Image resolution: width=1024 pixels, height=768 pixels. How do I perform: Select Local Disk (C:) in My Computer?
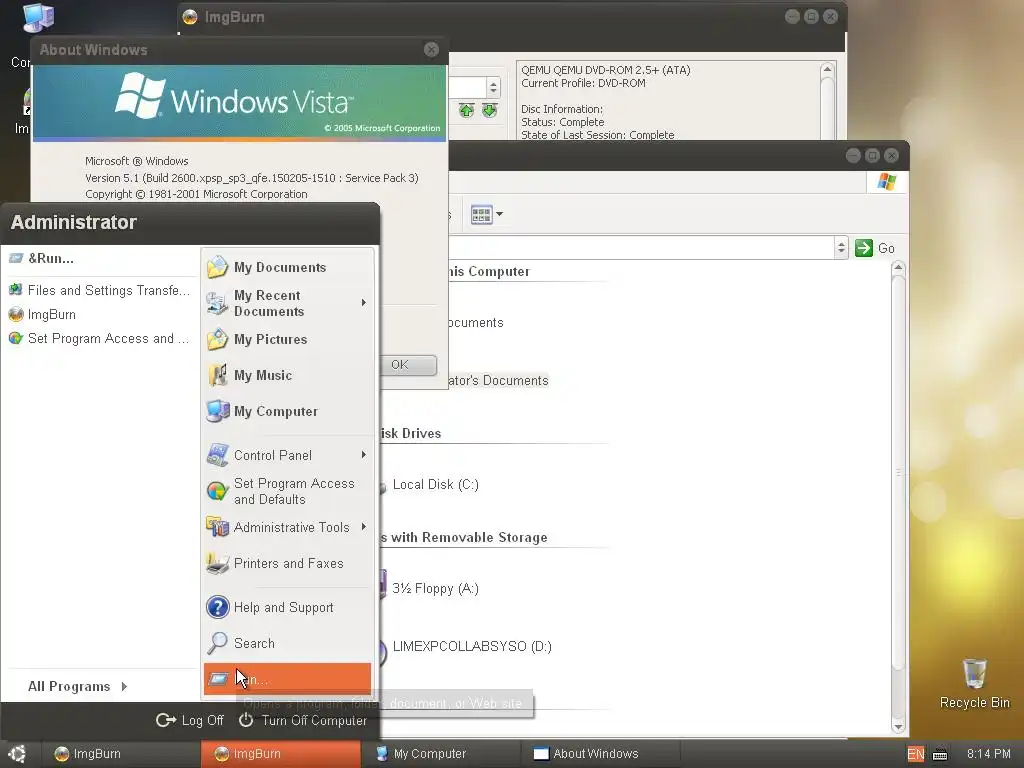pyautogui.click(x=436, y=485)
